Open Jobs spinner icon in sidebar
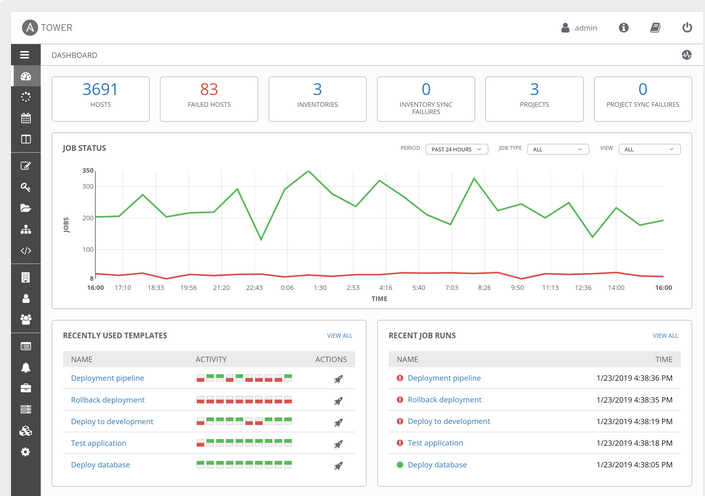 [x=26, y=97]
